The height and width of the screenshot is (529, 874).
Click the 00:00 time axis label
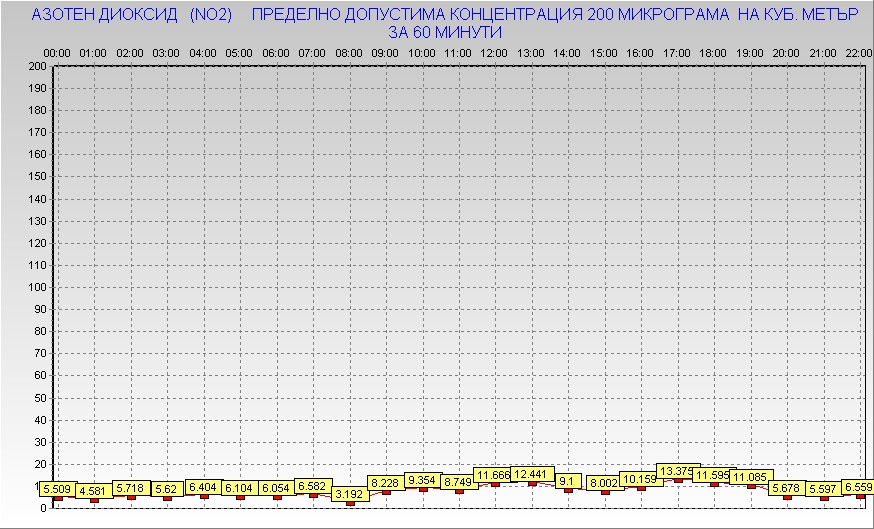57,52
